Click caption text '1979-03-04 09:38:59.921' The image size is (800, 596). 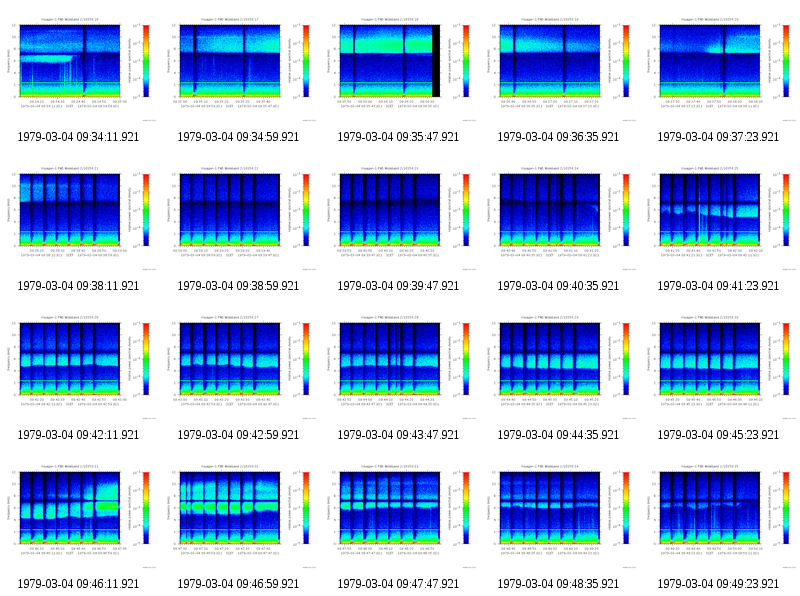coord(238,286)
